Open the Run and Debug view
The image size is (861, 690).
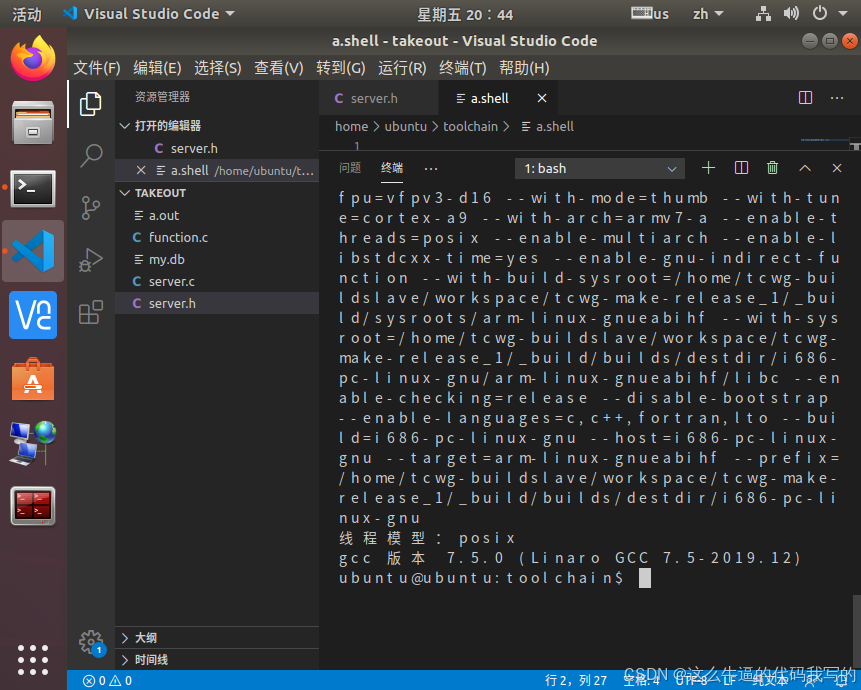[91, 260]
